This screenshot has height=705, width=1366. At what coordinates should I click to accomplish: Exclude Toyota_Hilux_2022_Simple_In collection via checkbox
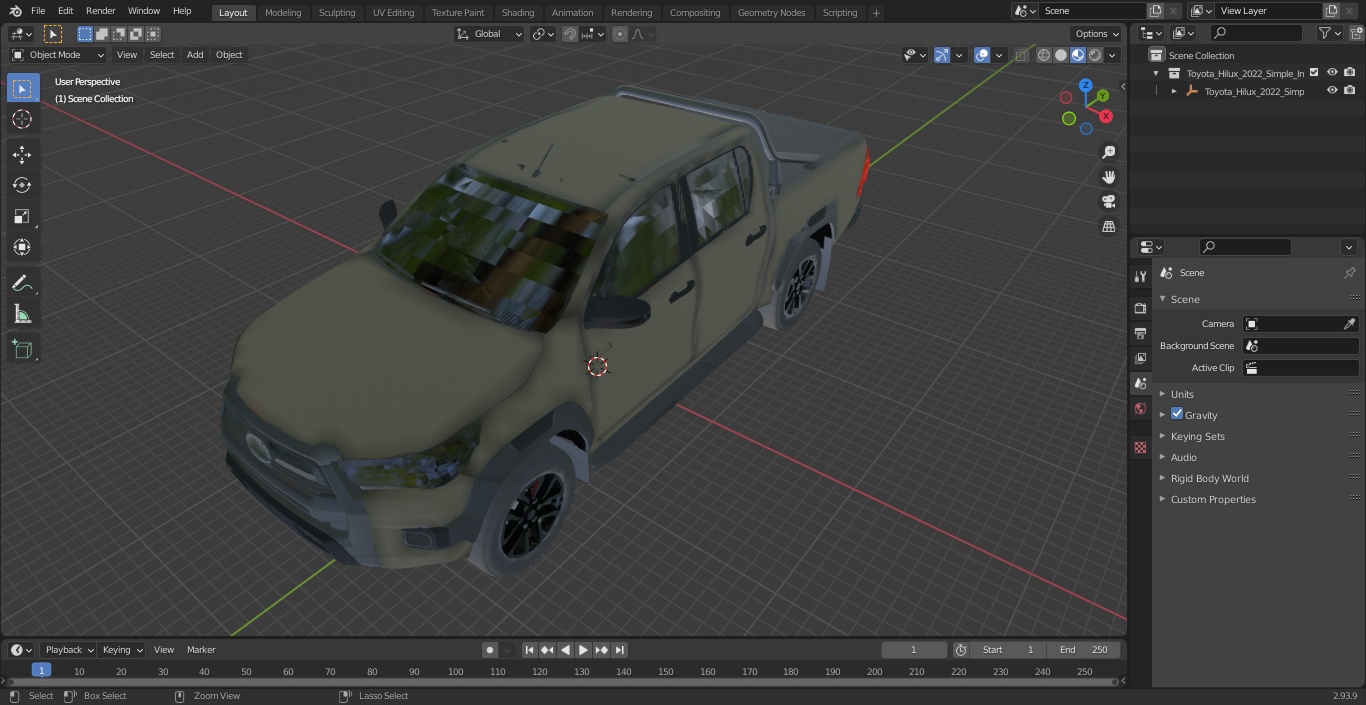pos(1314,73)
